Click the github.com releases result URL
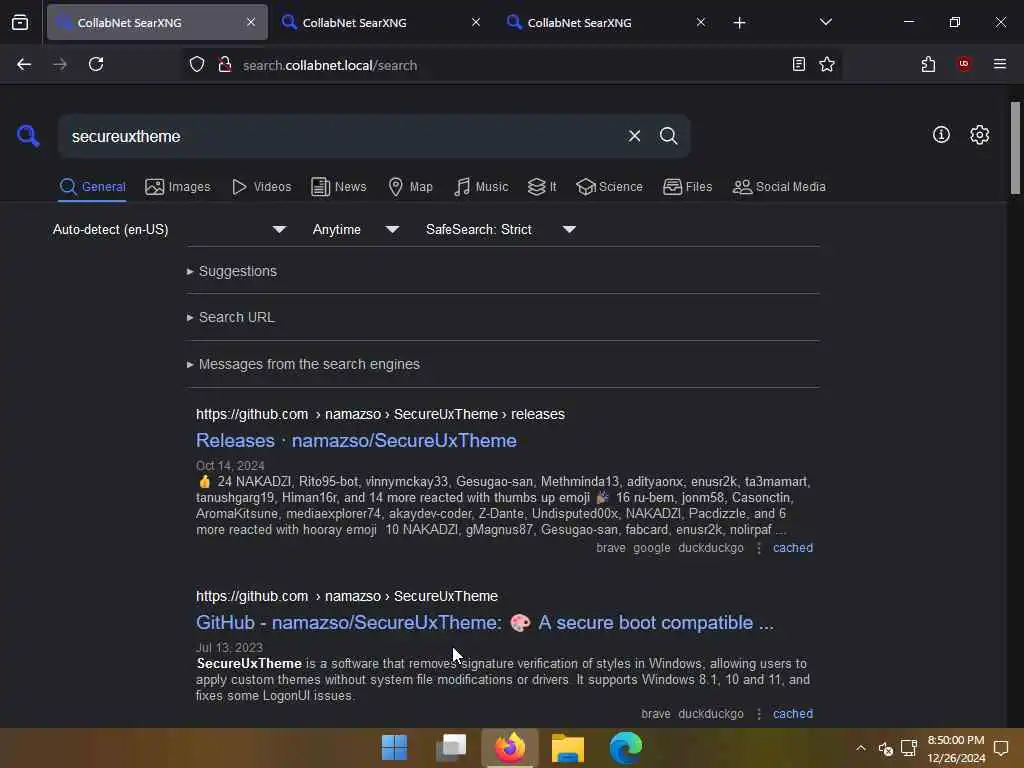Viewport: 1024px width, 768px height. (x=380, y=414)
